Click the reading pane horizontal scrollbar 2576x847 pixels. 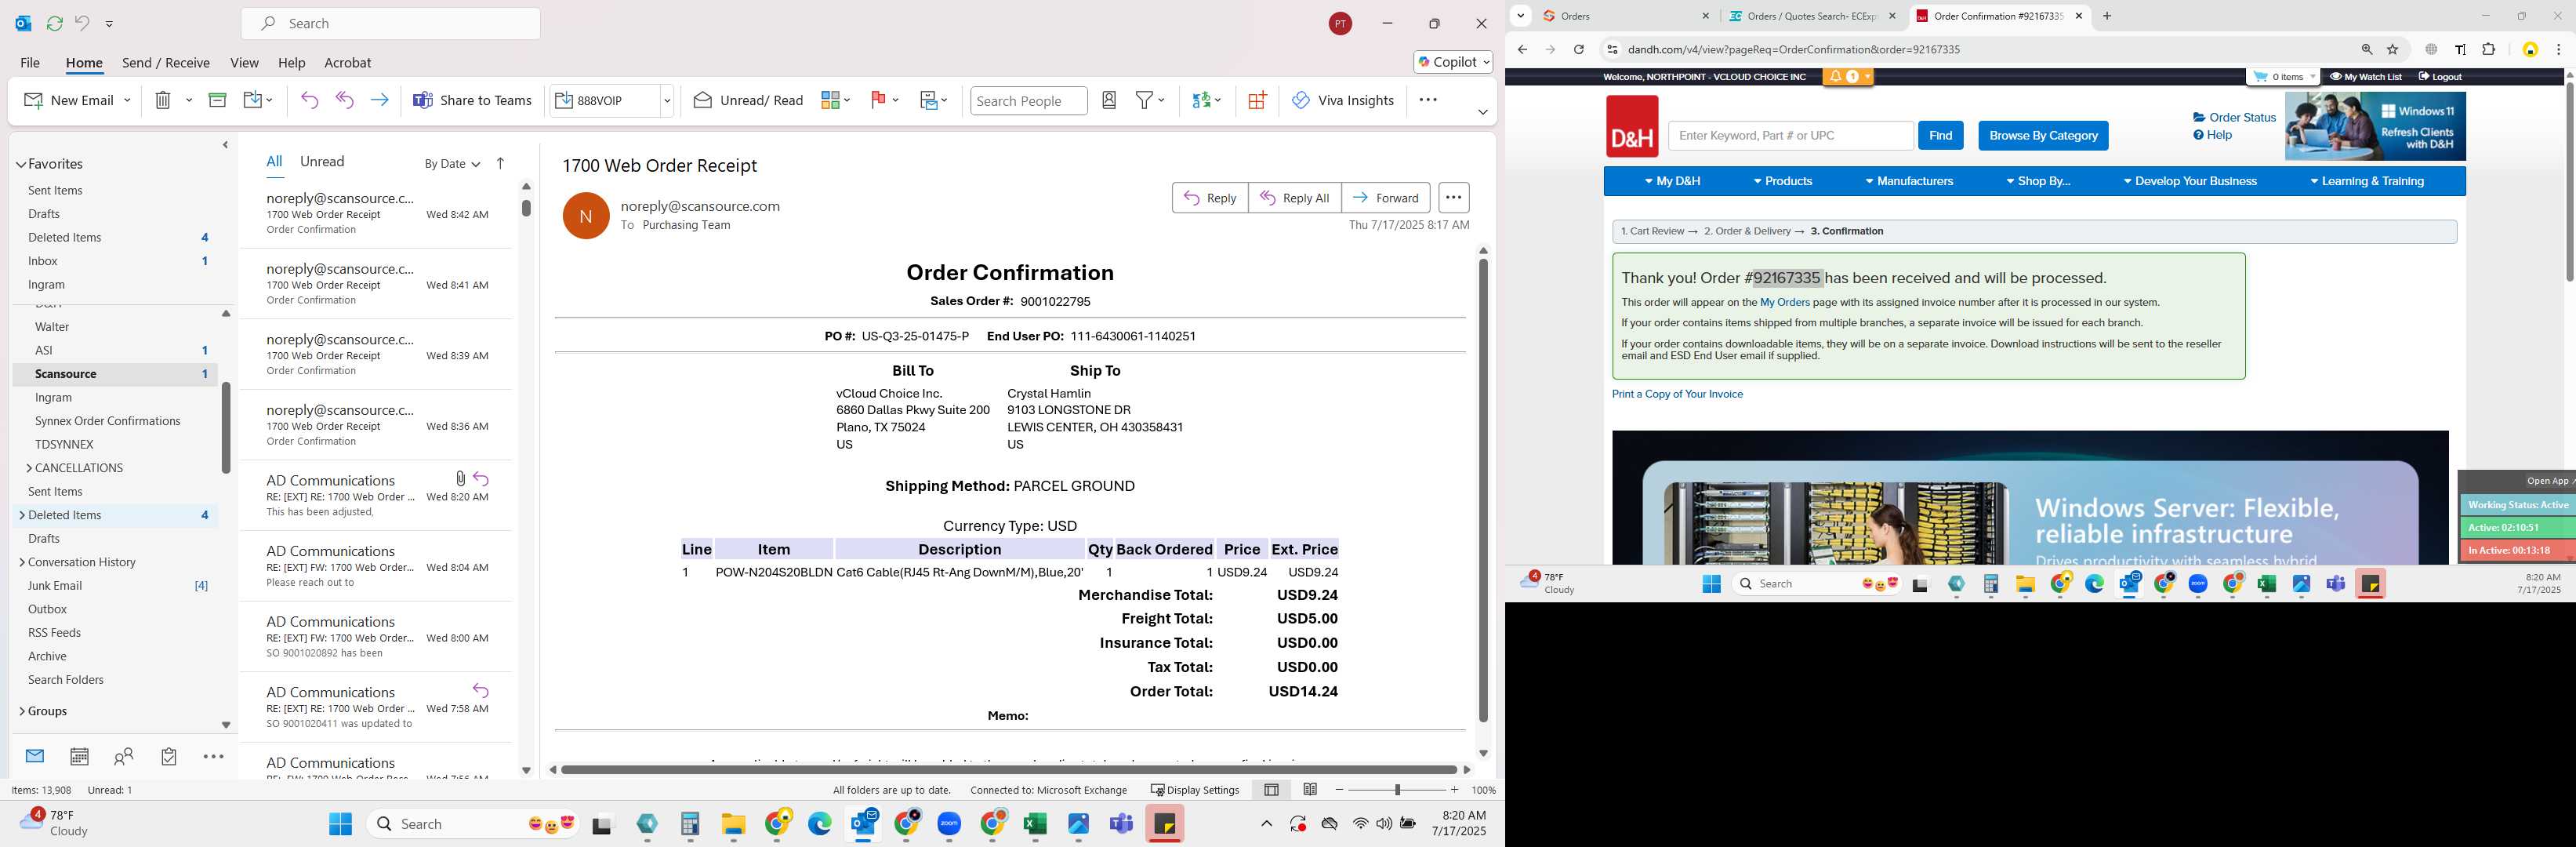pyautogui.click(x=1008, y=769)
